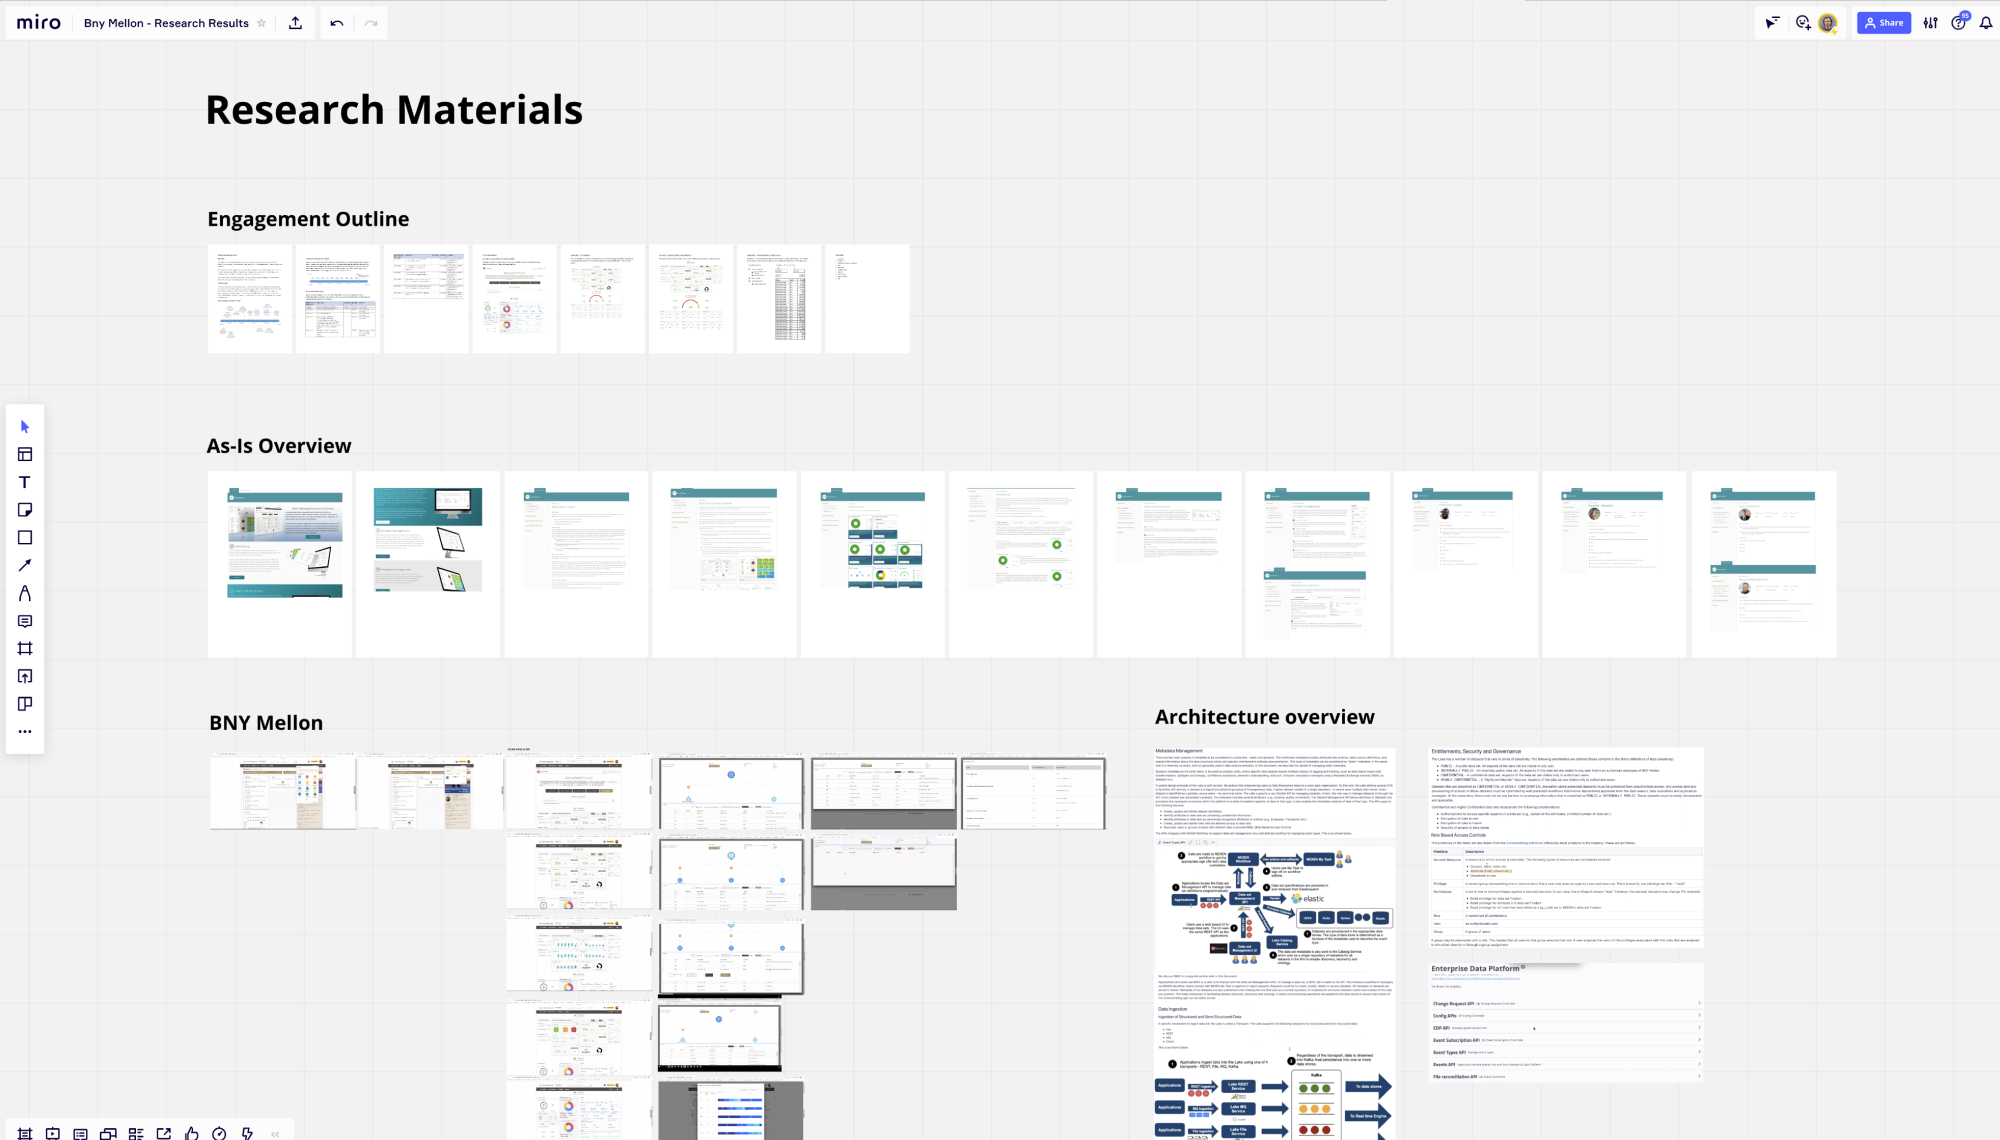Select the Pen drawing tool

(x=25, y=593)
